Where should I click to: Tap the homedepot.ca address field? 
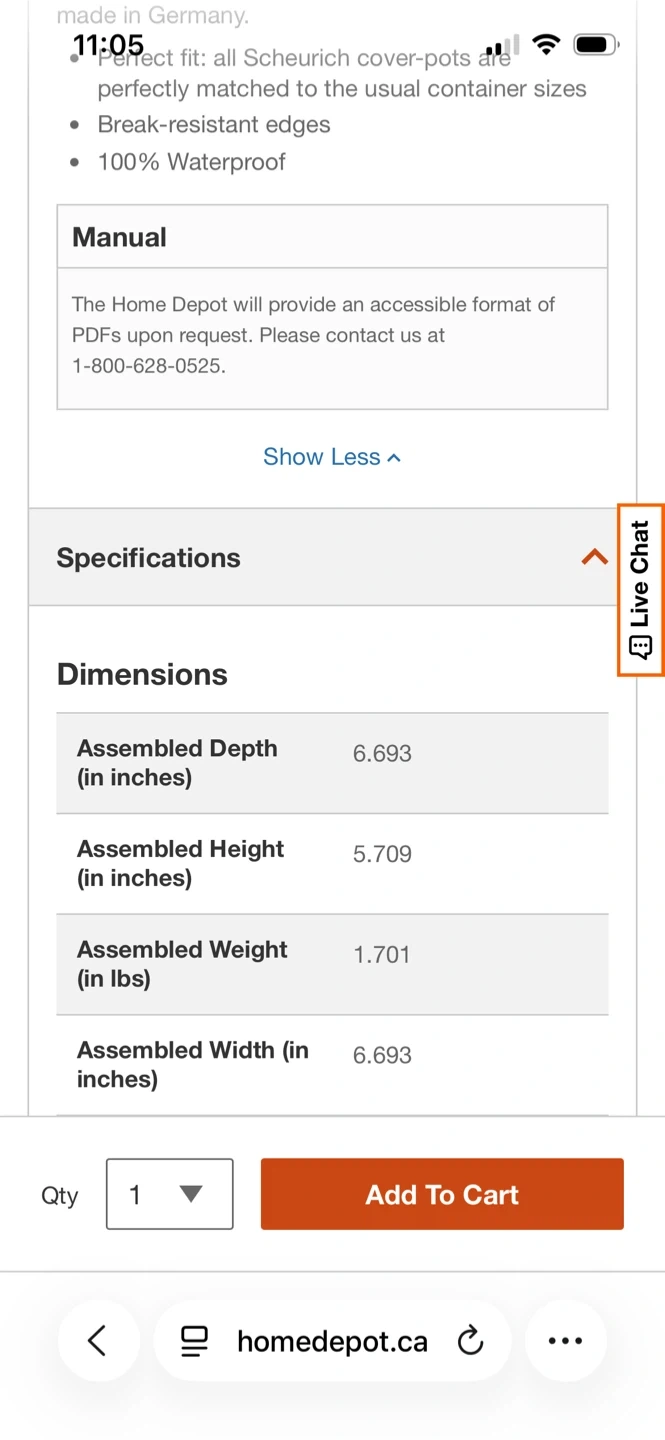[332, 1341]
